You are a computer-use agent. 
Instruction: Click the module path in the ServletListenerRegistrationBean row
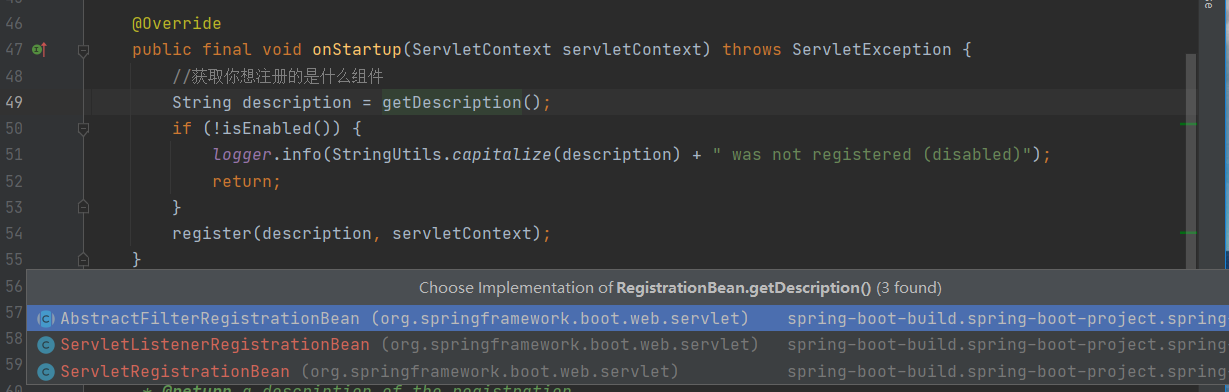coord(1007,345)
